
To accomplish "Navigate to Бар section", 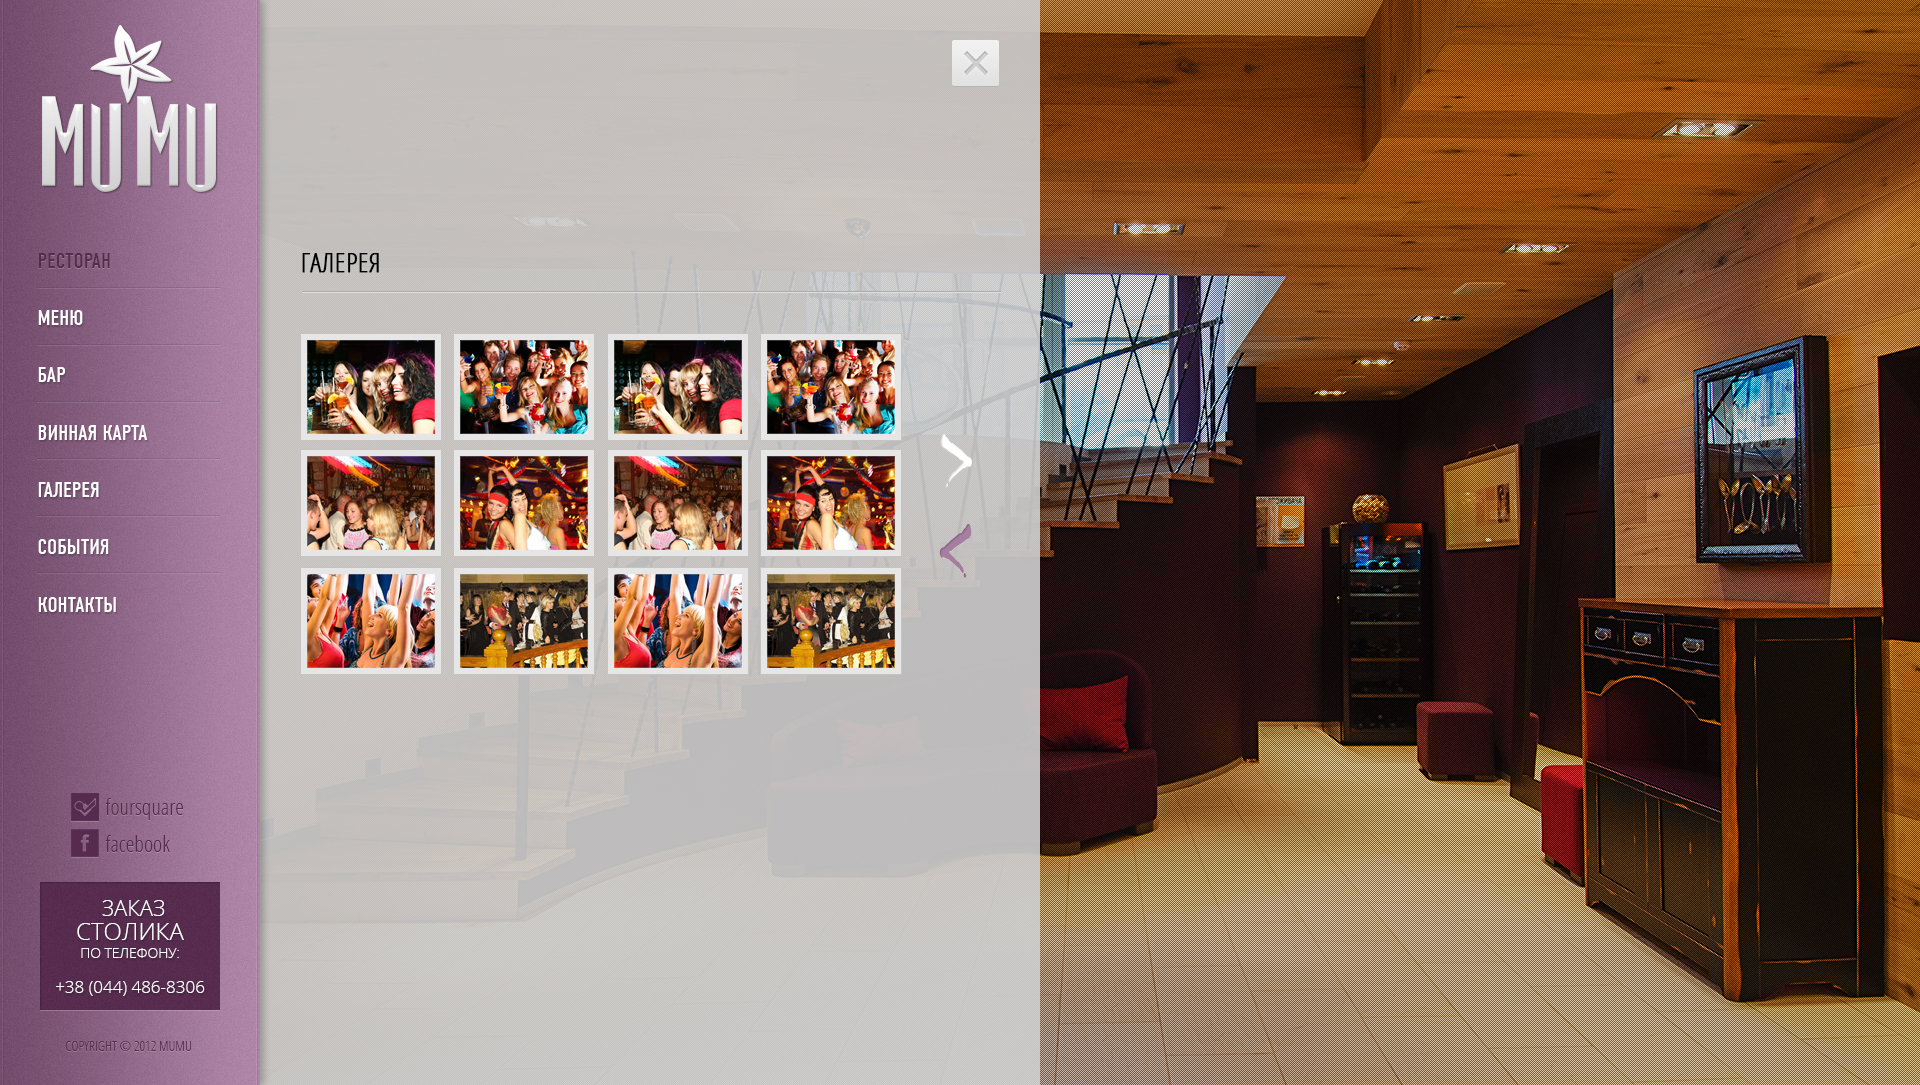I will click(x=51, y=375).
